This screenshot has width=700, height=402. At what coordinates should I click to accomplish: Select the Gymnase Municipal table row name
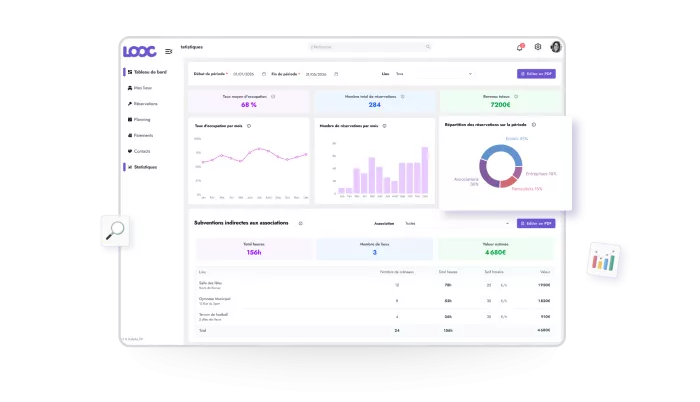click(x=215, y=299)
